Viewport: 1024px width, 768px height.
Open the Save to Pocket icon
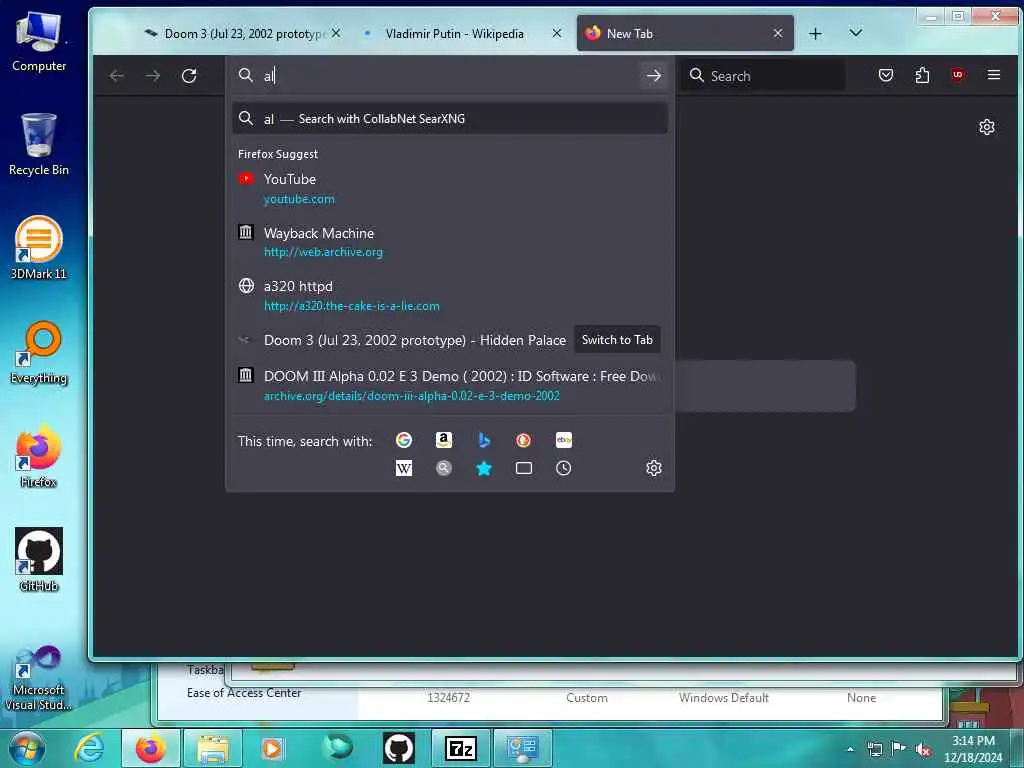[886, 75]
